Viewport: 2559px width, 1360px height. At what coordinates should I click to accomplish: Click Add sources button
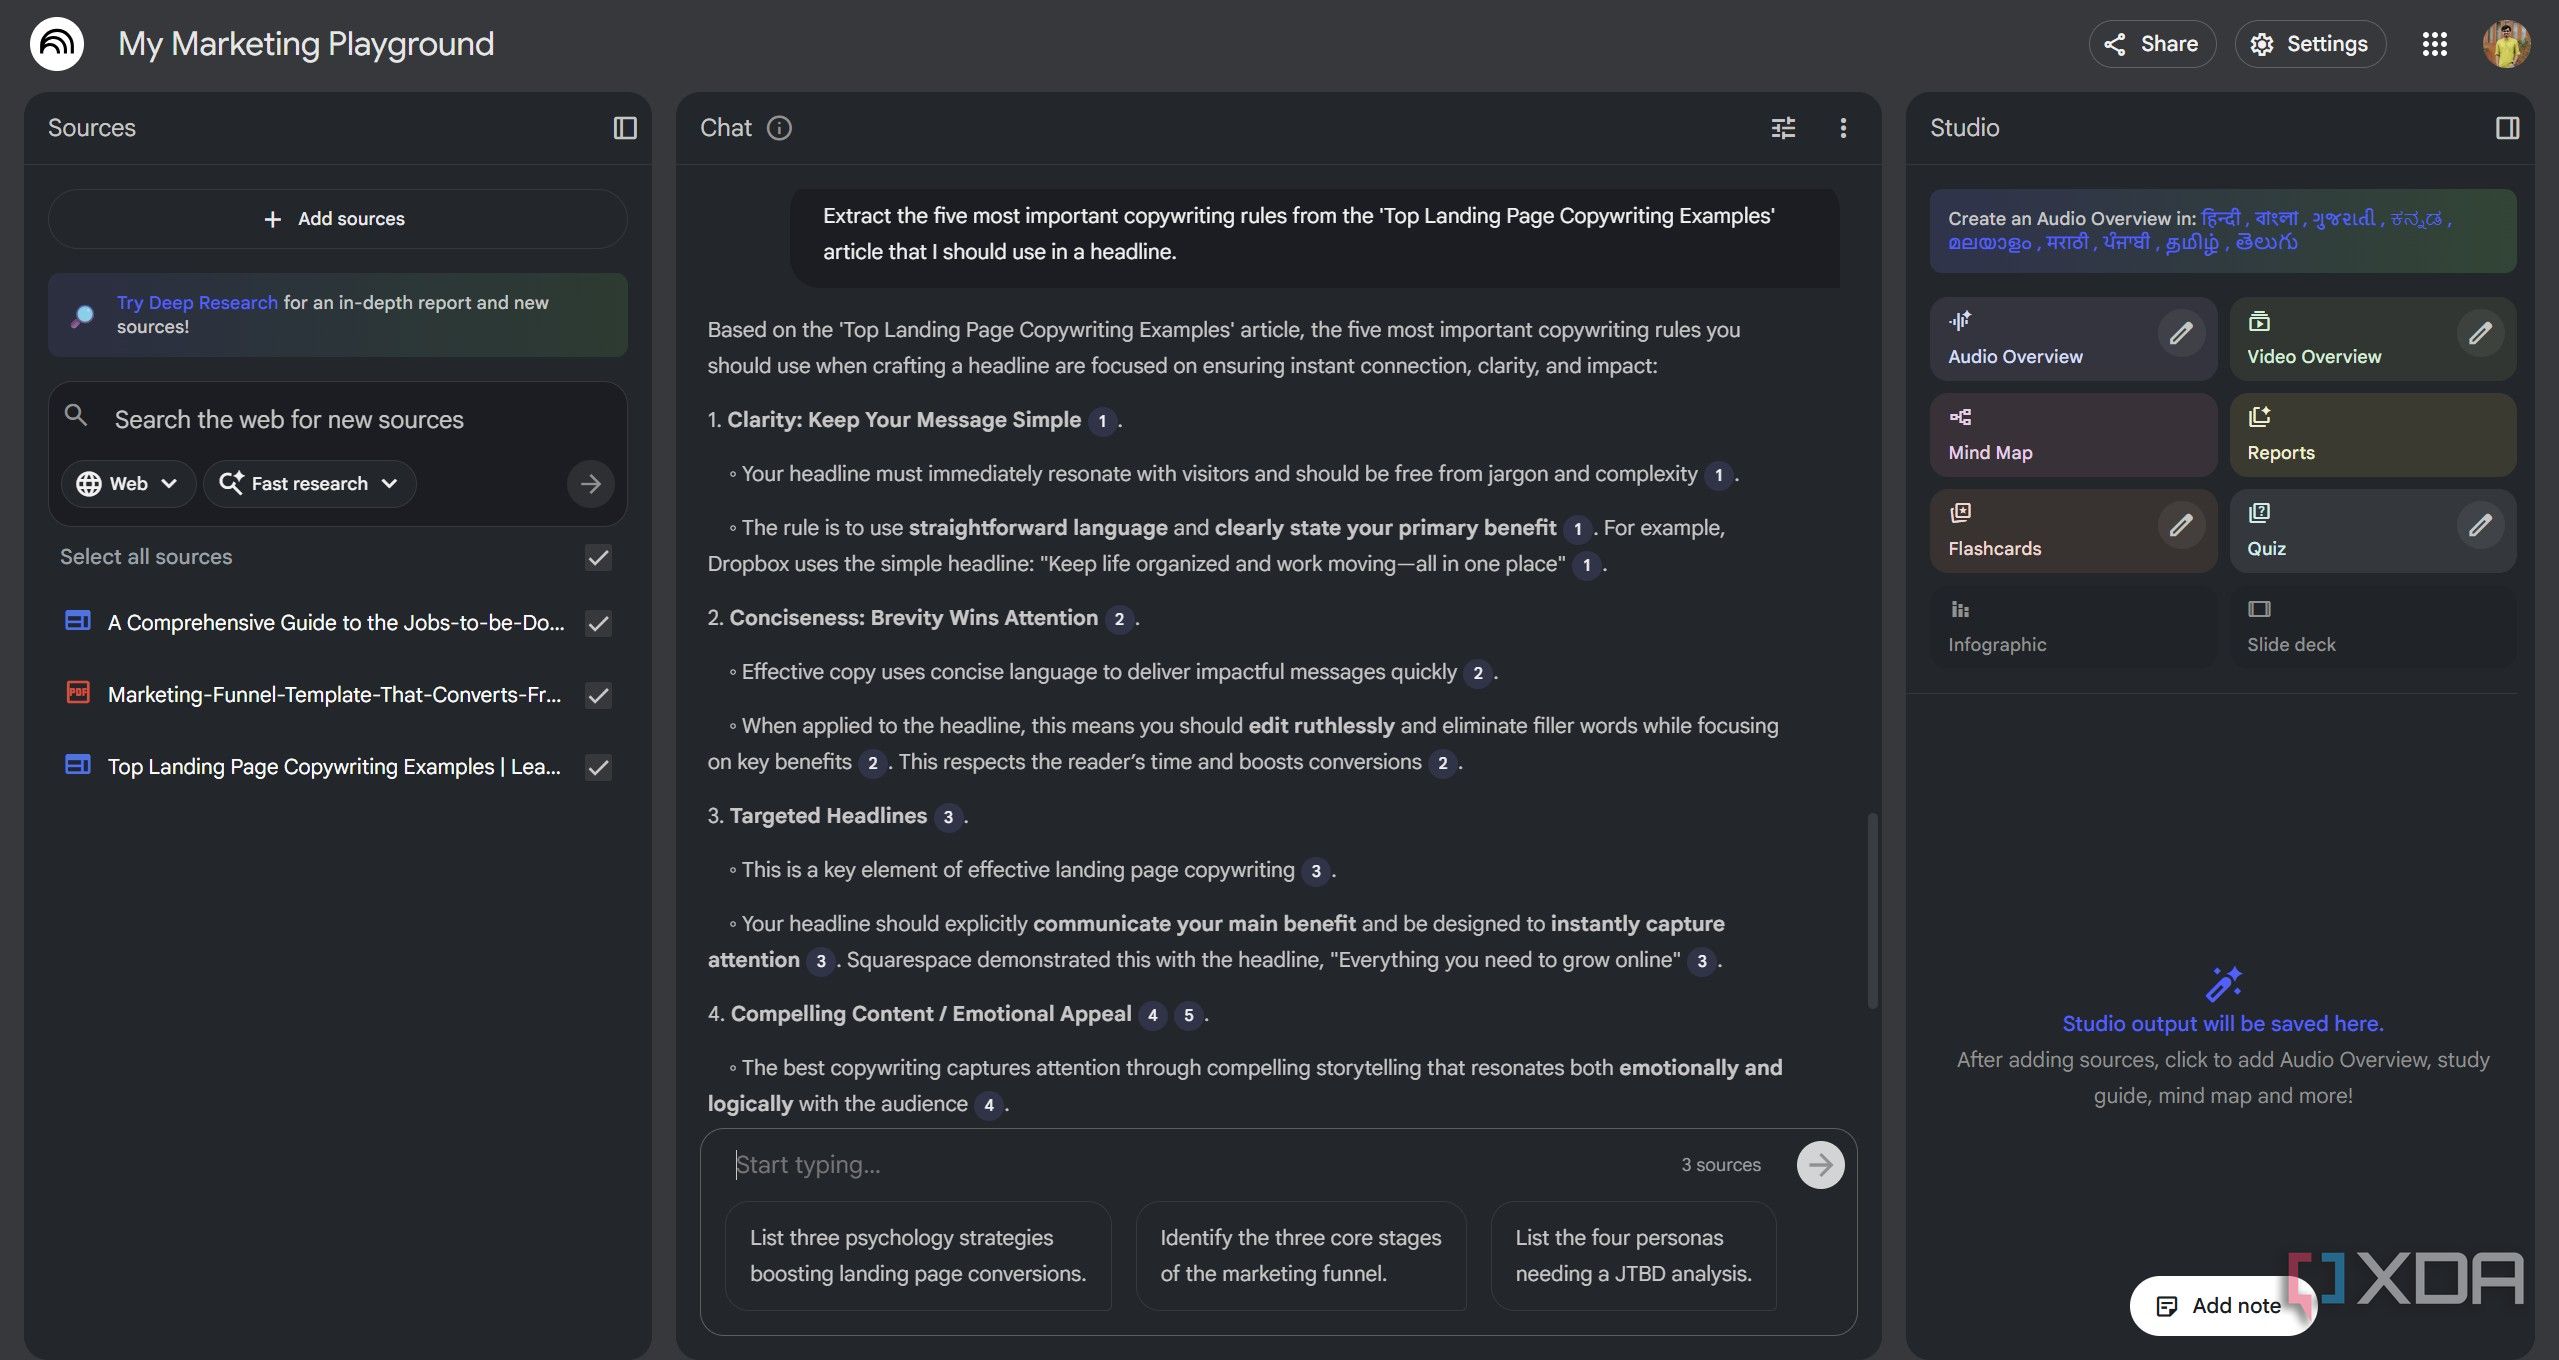(337, 219)
